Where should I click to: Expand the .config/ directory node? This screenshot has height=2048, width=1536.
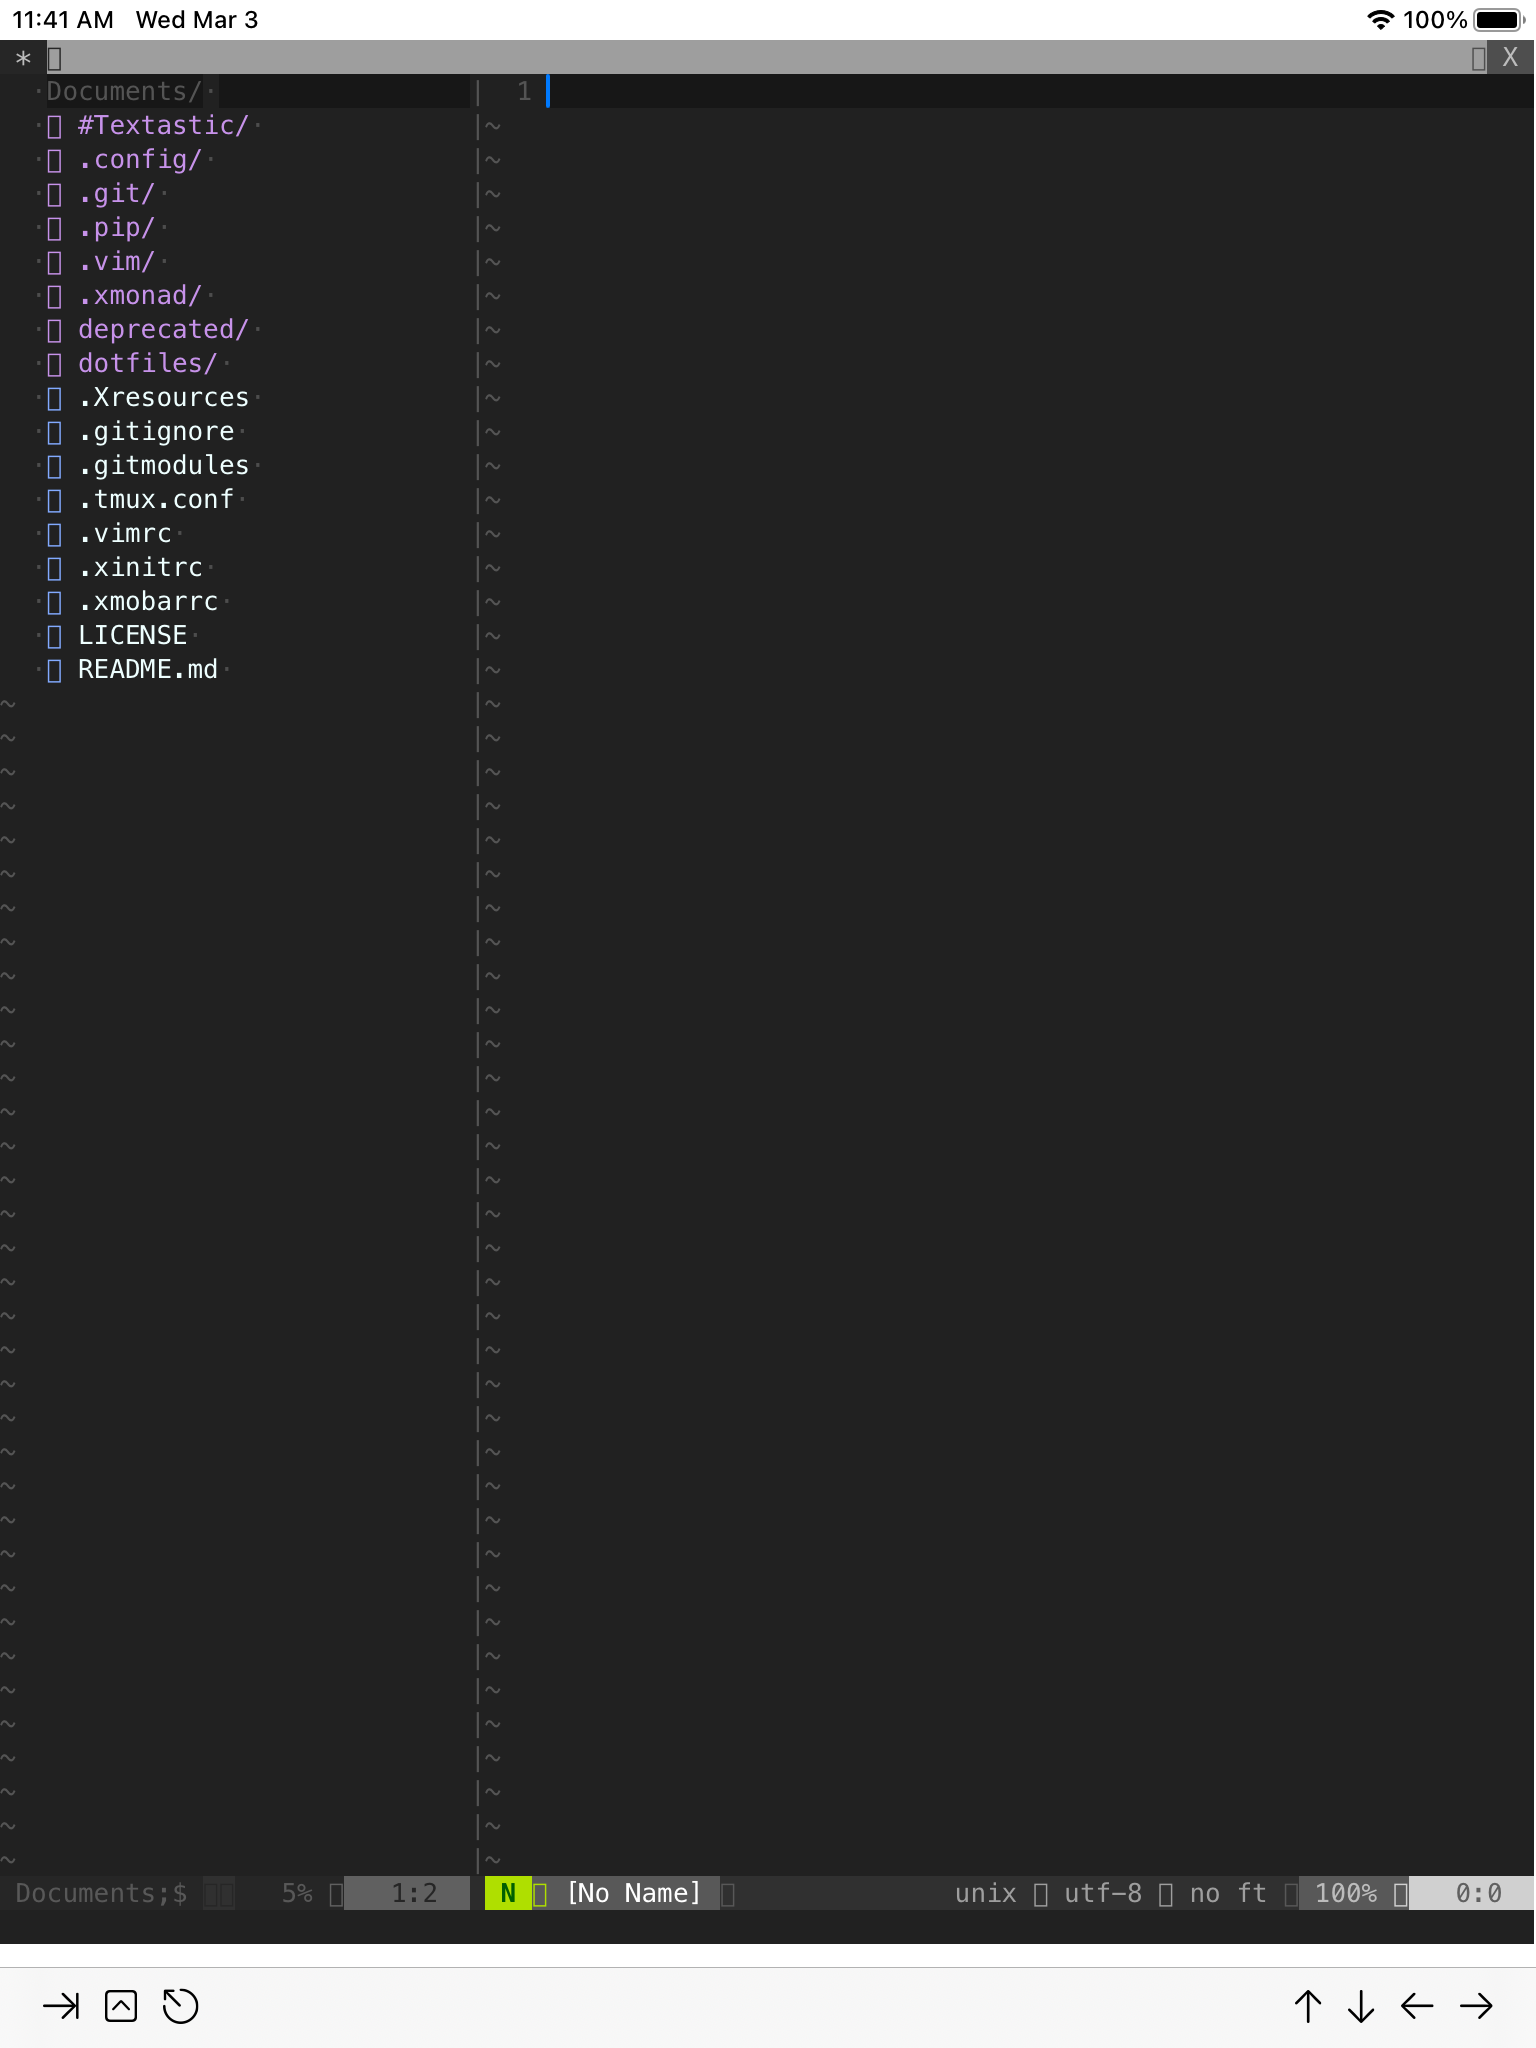click(x=140, y=159)
